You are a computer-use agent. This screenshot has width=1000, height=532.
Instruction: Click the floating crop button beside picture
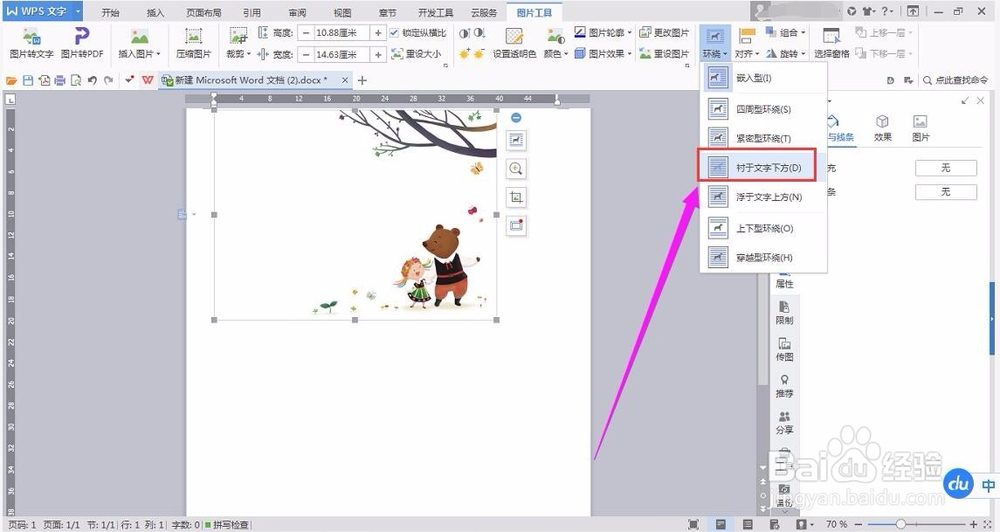click(x=516, y=197)
